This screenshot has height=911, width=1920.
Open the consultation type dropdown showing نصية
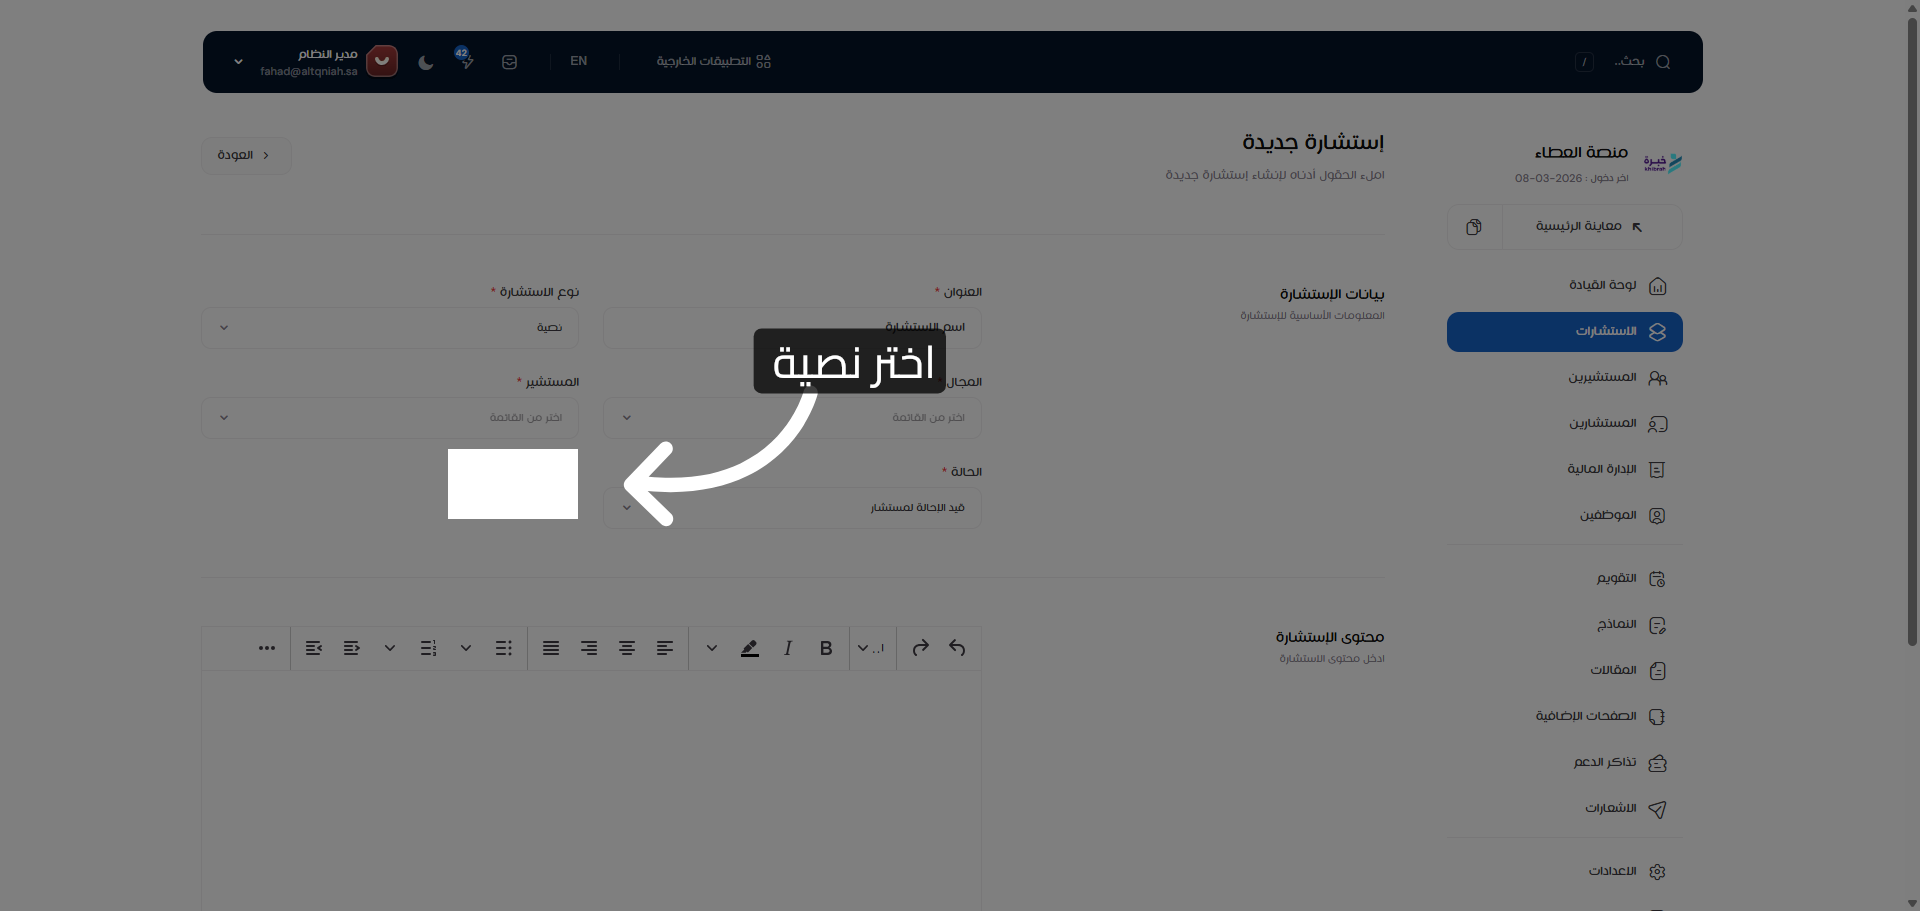[388, 327]
